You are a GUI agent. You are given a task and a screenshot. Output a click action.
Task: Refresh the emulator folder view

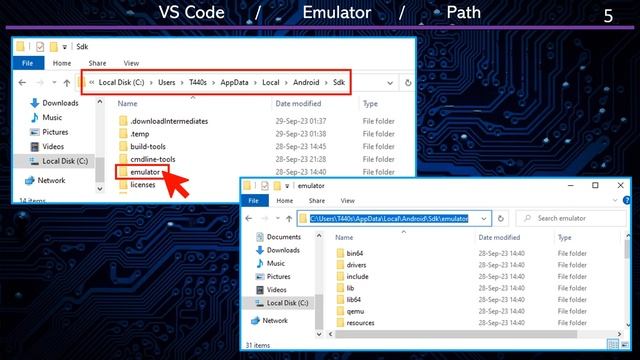501,218
